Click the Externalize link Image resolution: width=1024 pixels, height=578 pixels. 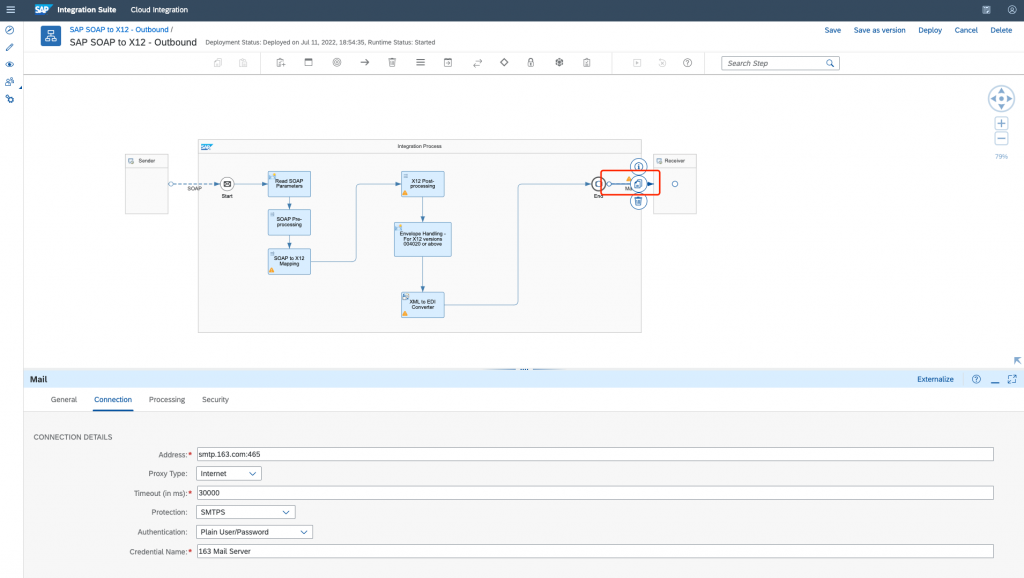point(935,379)
